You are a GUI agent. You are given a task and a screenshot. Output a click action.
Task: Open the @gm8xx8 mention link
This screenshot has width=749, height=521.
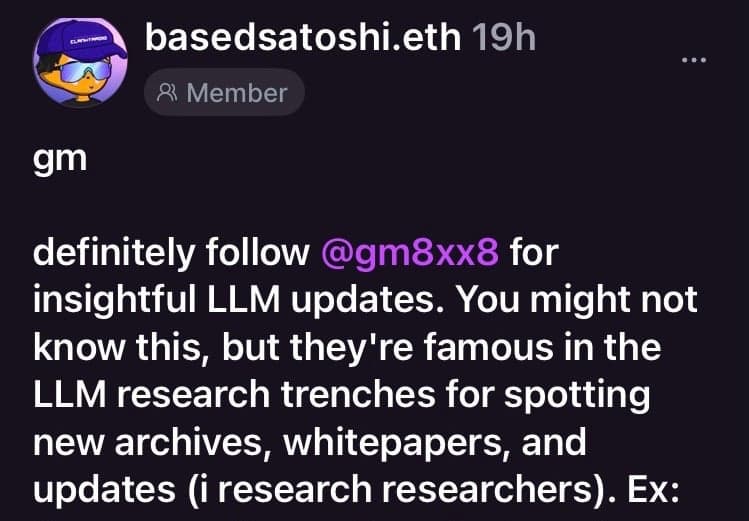409,254
